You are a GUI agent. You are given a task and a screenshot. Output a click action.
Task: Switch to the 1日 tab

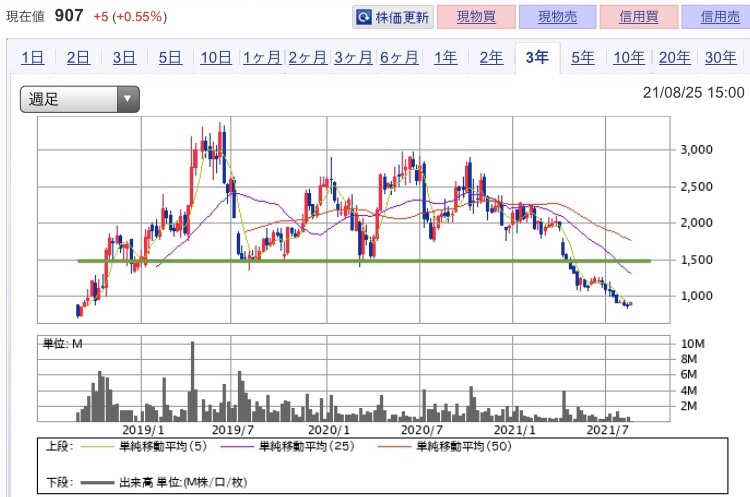pyautogui.click(x=31, y=57)
